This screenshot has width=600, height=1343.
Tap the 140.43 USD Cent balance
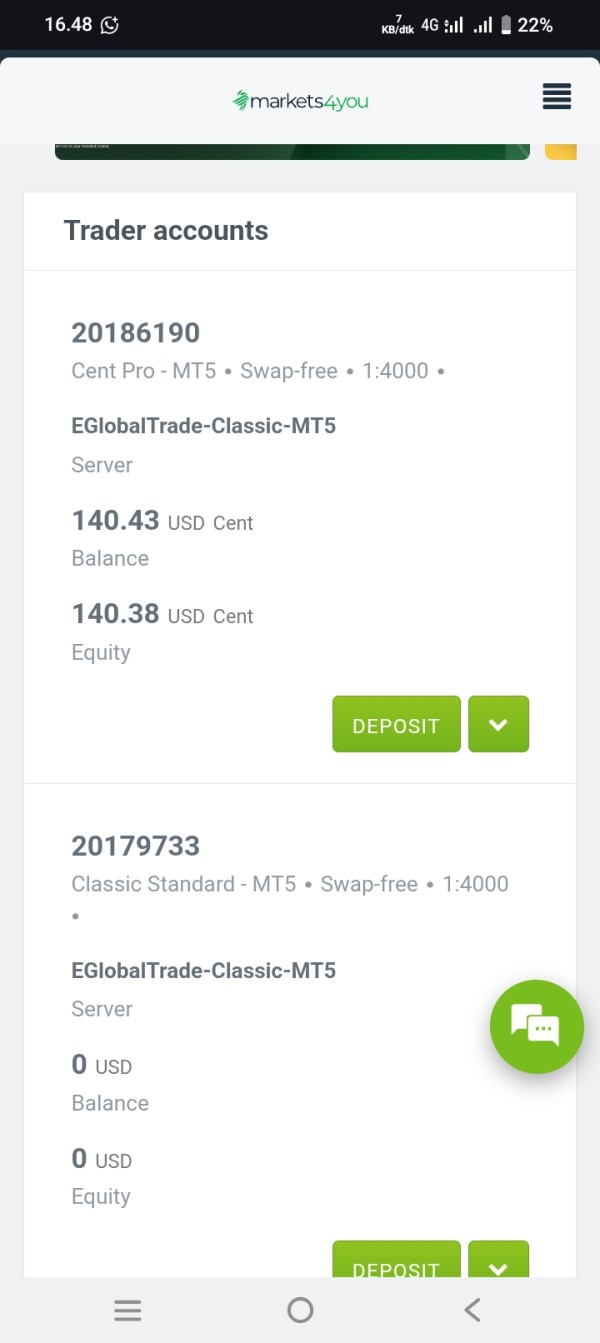click(x=162, y=521)
